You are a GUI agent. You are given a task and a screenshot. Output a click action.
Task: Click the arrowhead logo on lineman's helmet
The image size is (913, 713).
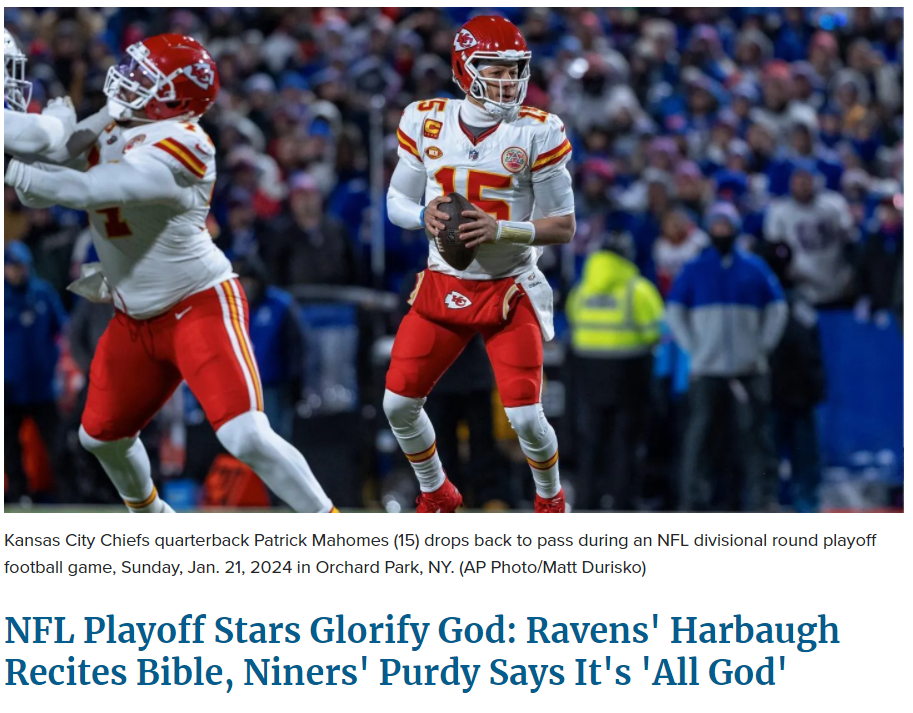click(200, 75)
